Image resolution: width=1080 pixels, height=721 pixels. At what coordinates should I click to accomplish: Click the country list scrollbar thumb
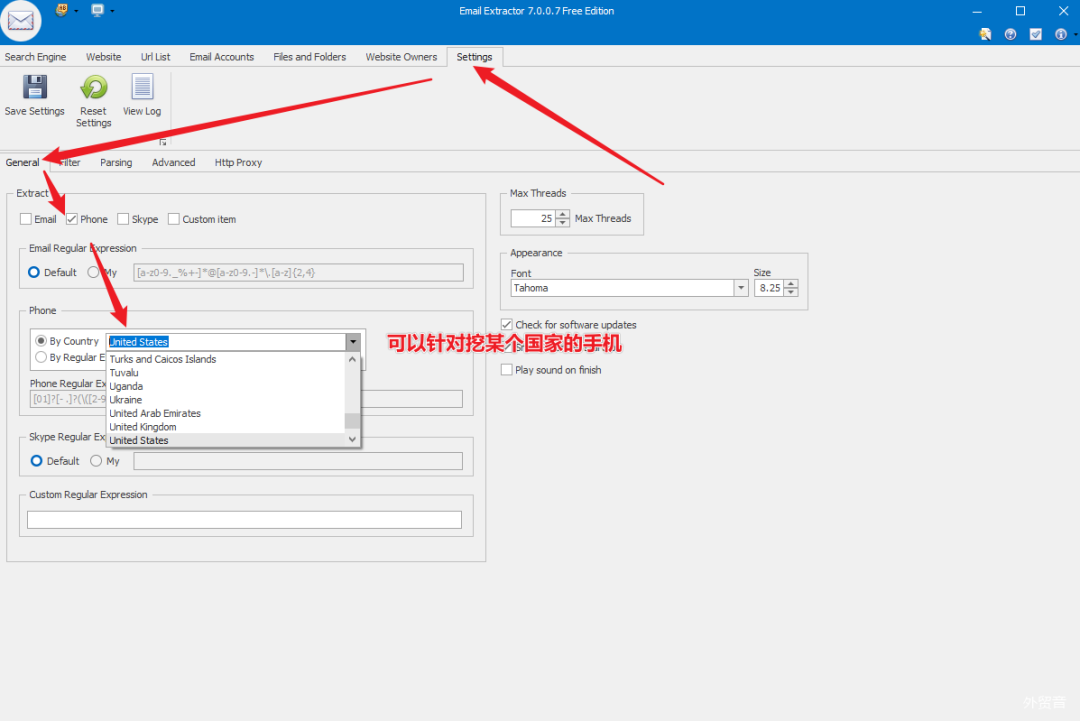(353, 420)
